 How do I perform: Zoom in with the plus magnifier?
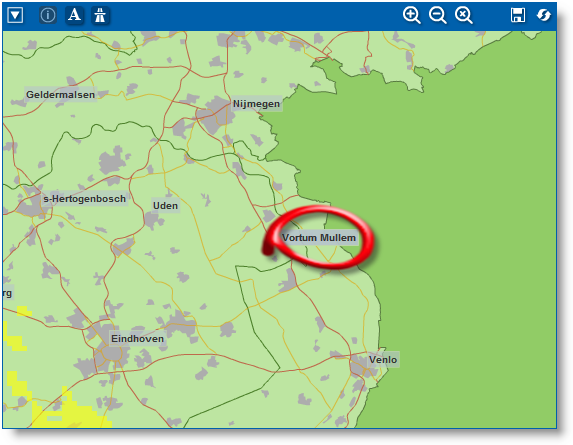(411, 15)
